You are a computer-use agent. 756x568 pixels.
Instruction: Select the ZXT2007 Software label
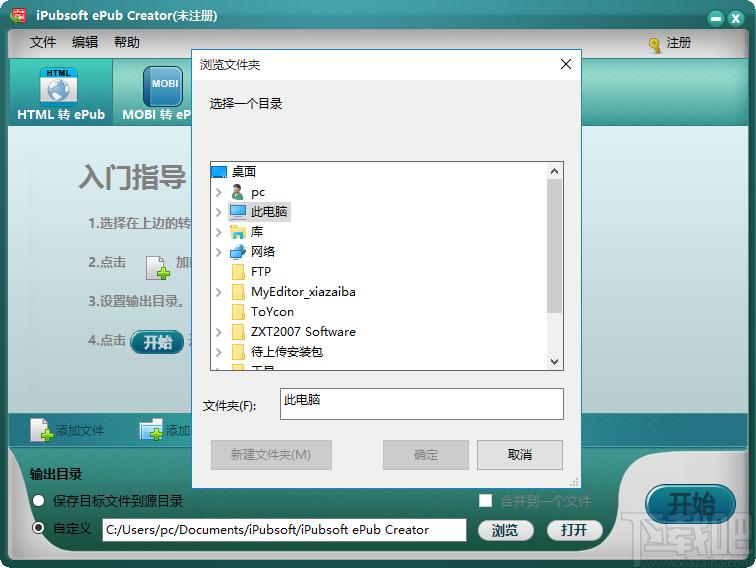tap(303, 332)
